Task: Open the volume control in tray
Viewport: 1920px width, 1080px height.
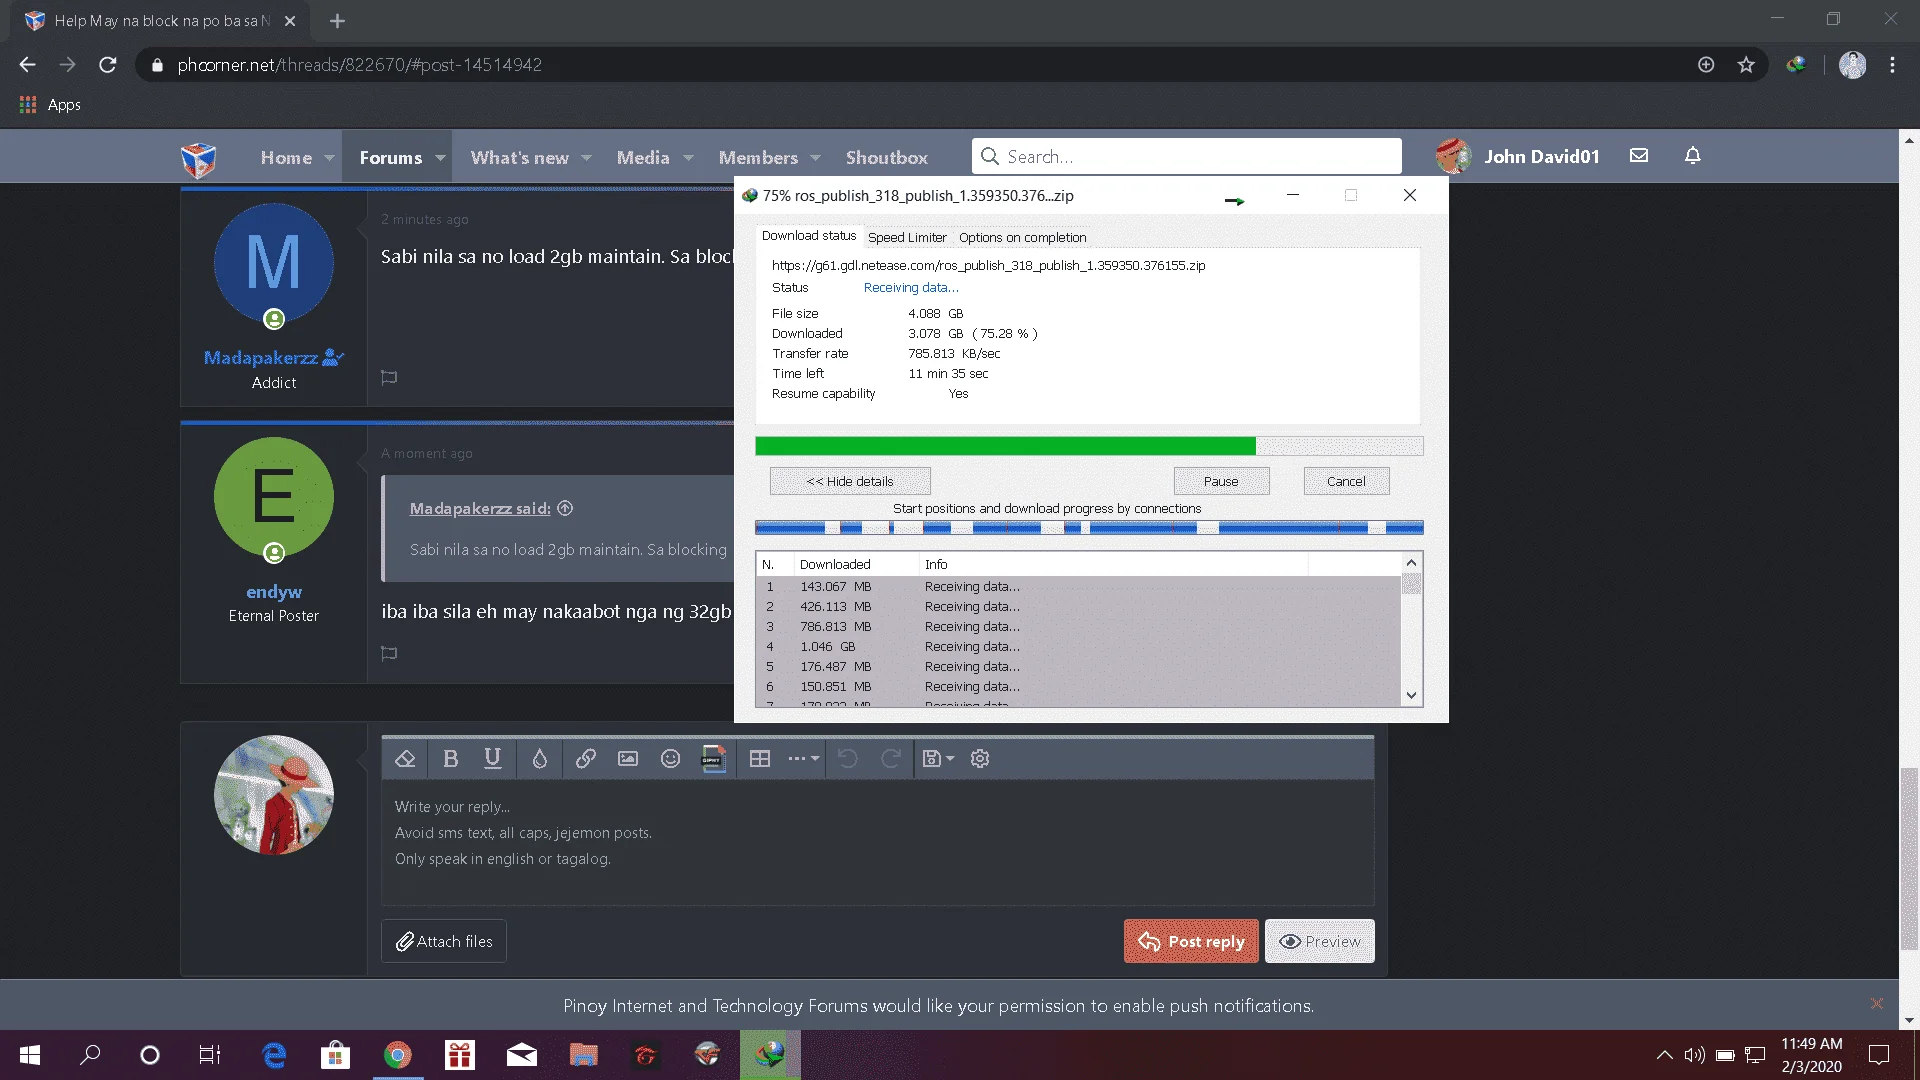Action: click(1694, 1055)
